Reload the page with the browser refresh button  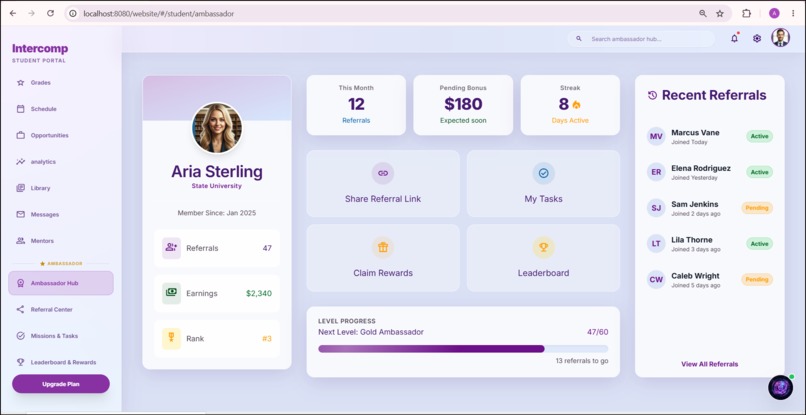pos(50,13)
